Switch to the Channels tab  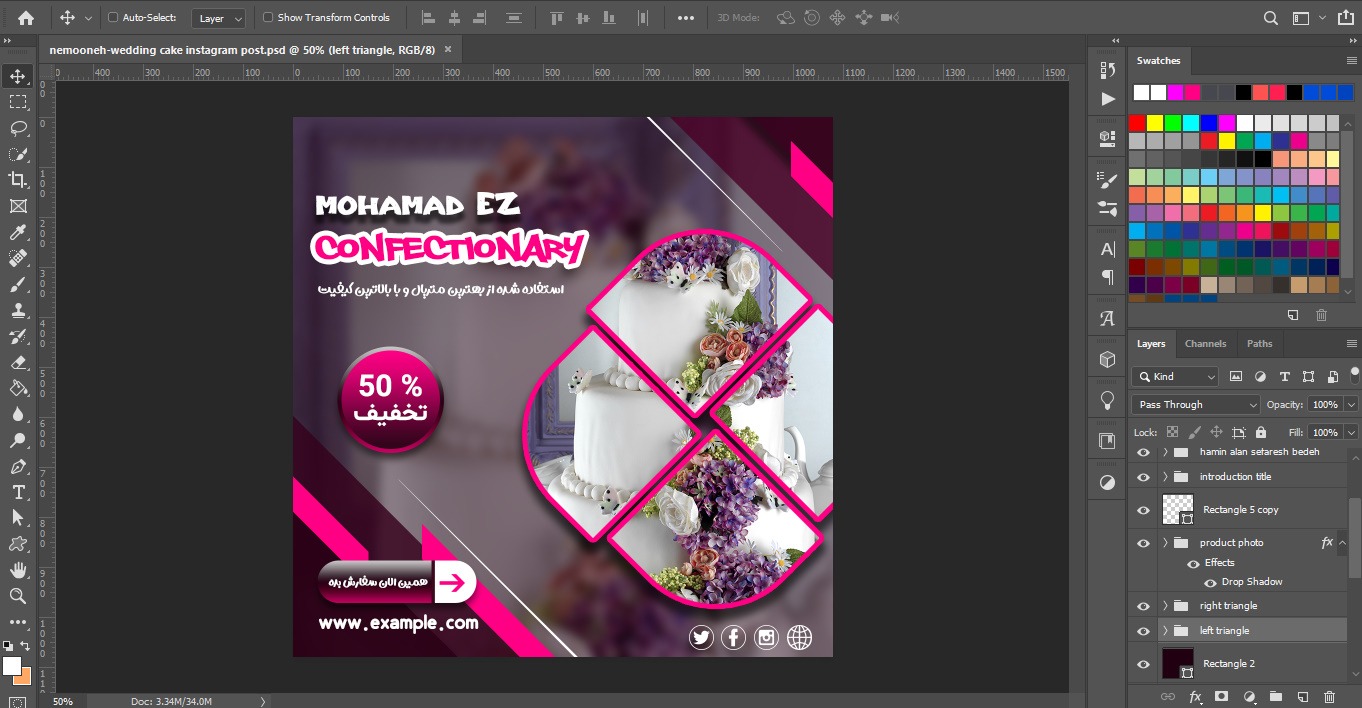coord(1205,344)
